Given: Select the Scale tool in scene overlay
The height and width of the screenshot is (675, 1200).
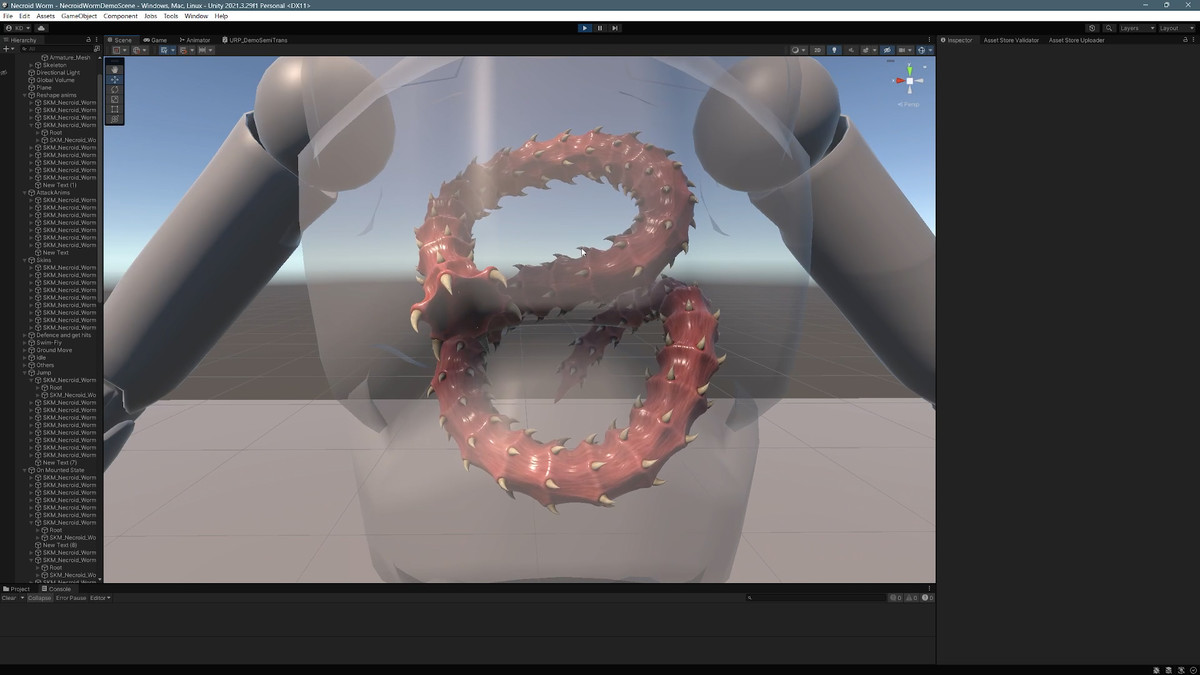Looking at the screenshot, I should tap(115, 99).
